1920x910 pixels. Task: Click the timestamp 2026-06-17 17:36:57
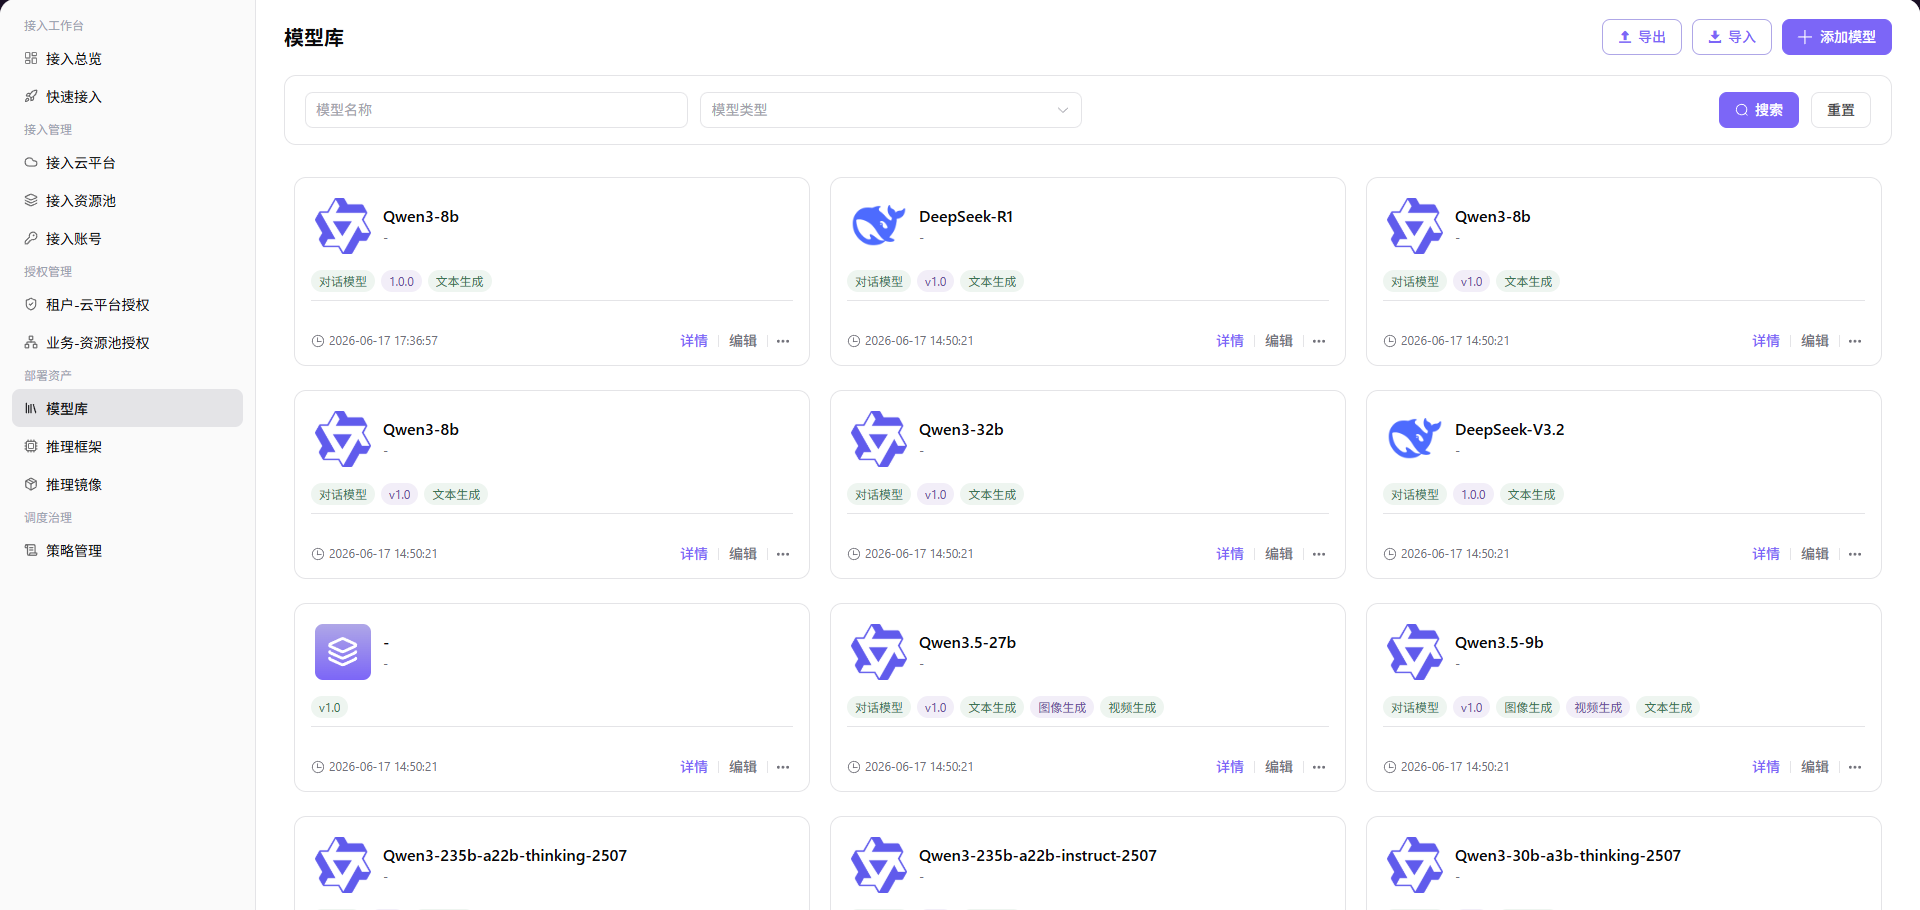(383, 341)
